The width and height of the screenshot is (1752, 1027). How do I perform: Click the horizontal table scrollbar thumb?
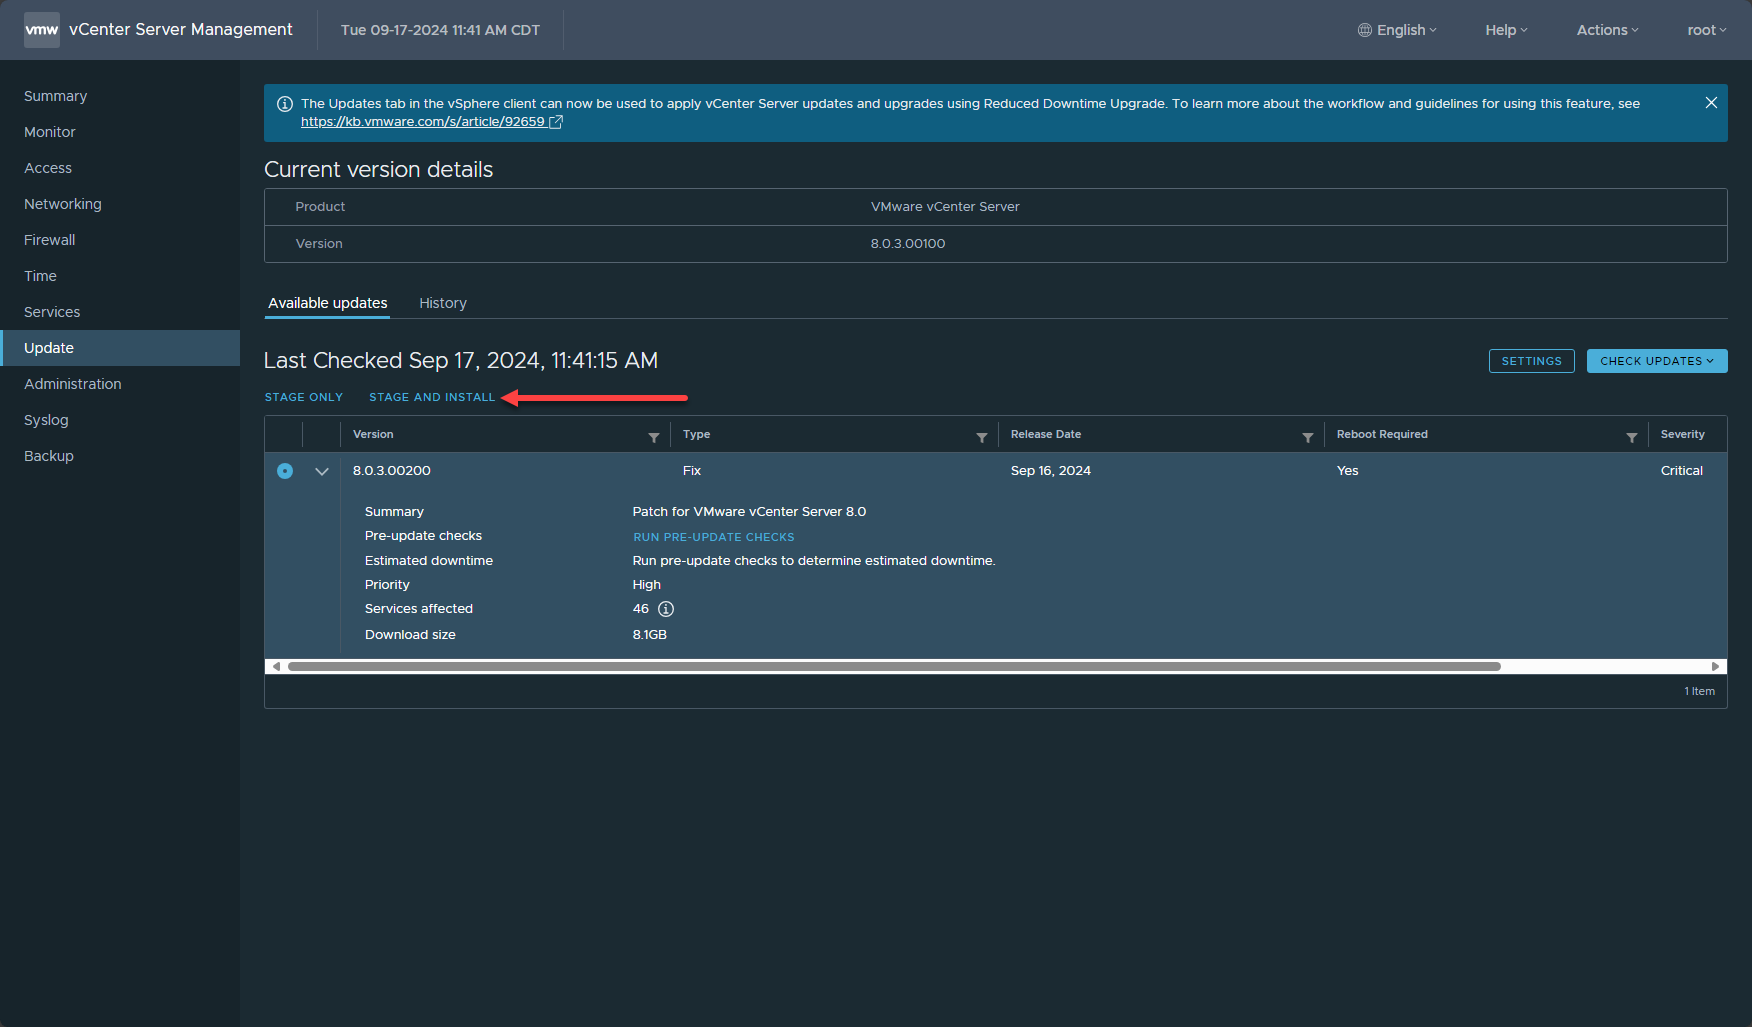pos(893,666)
